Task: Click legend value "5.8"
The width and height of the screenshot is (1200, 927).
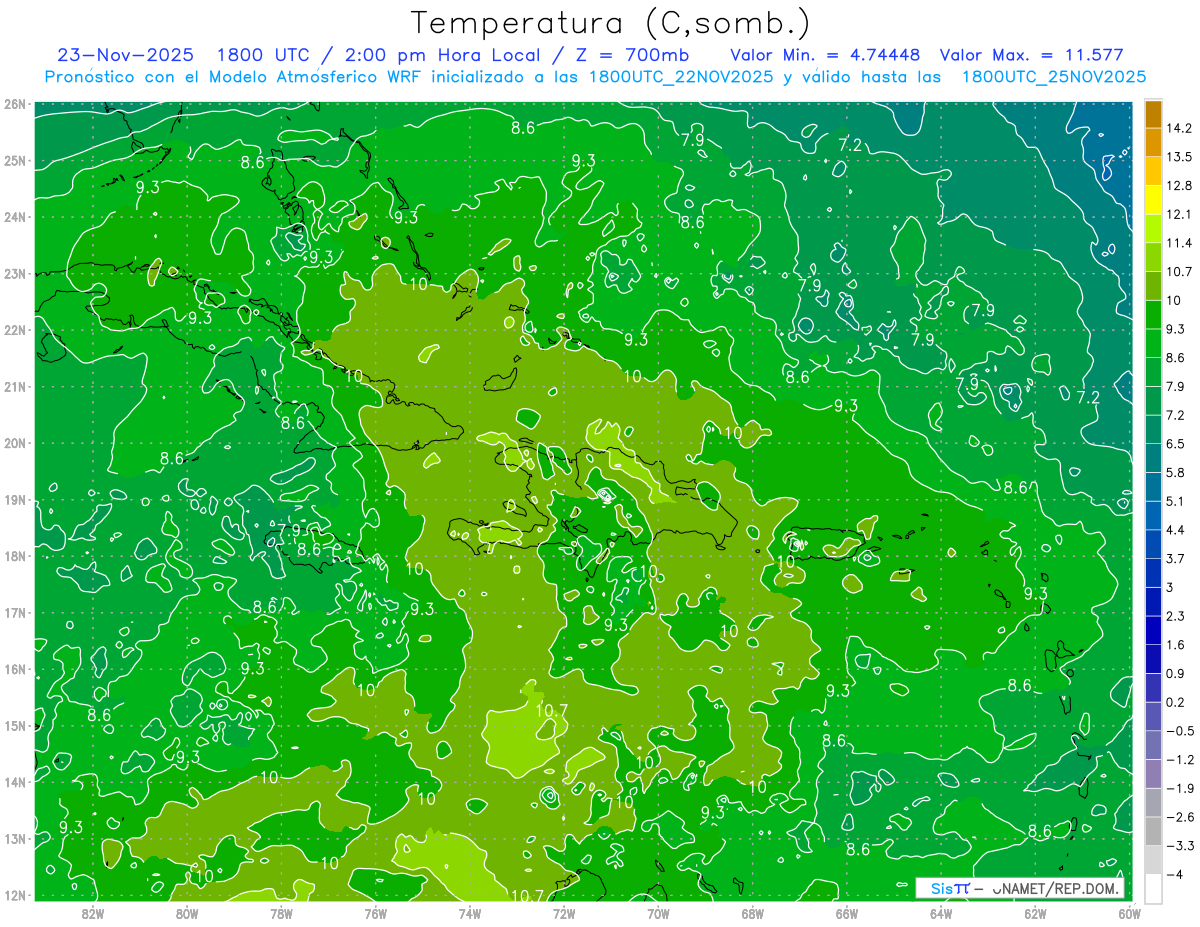Action: (1175, 472)
